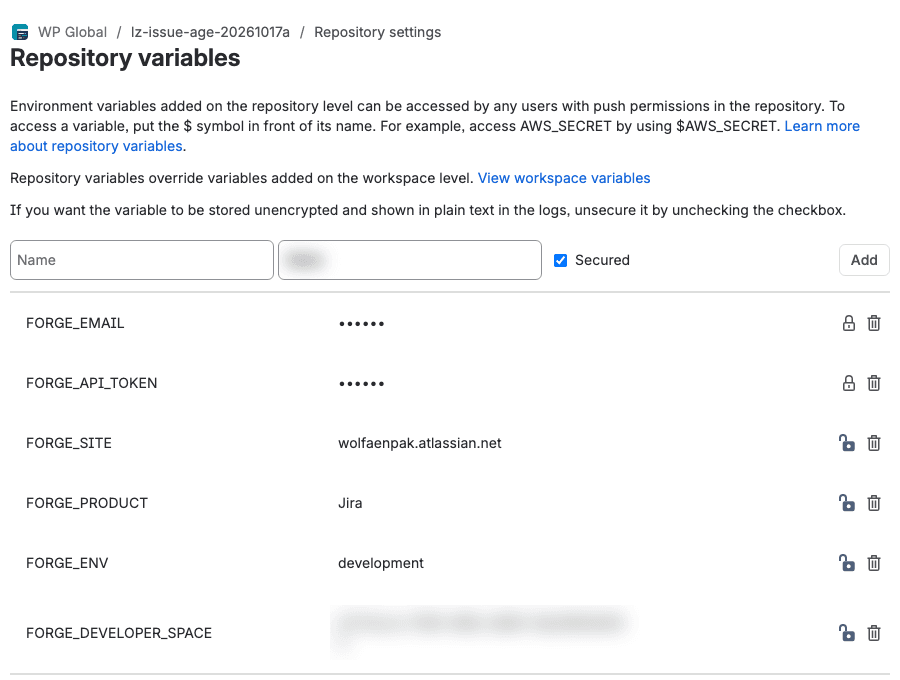
Task: Click the masked value of FORGE_EMAIL
Action: 362,324
